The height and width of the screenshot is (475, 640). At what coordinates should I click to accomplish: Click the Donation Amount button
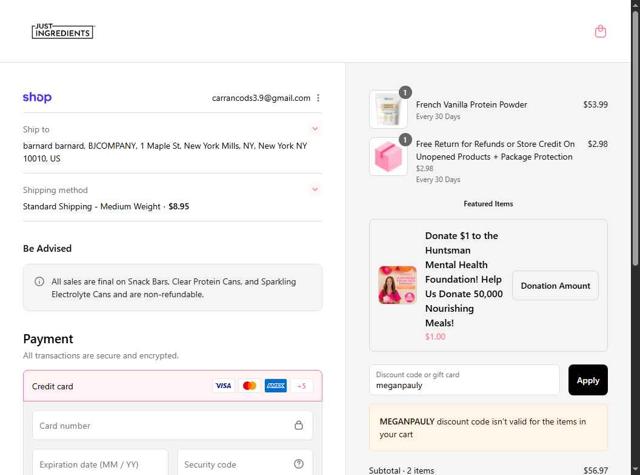[x=556, y=286]
